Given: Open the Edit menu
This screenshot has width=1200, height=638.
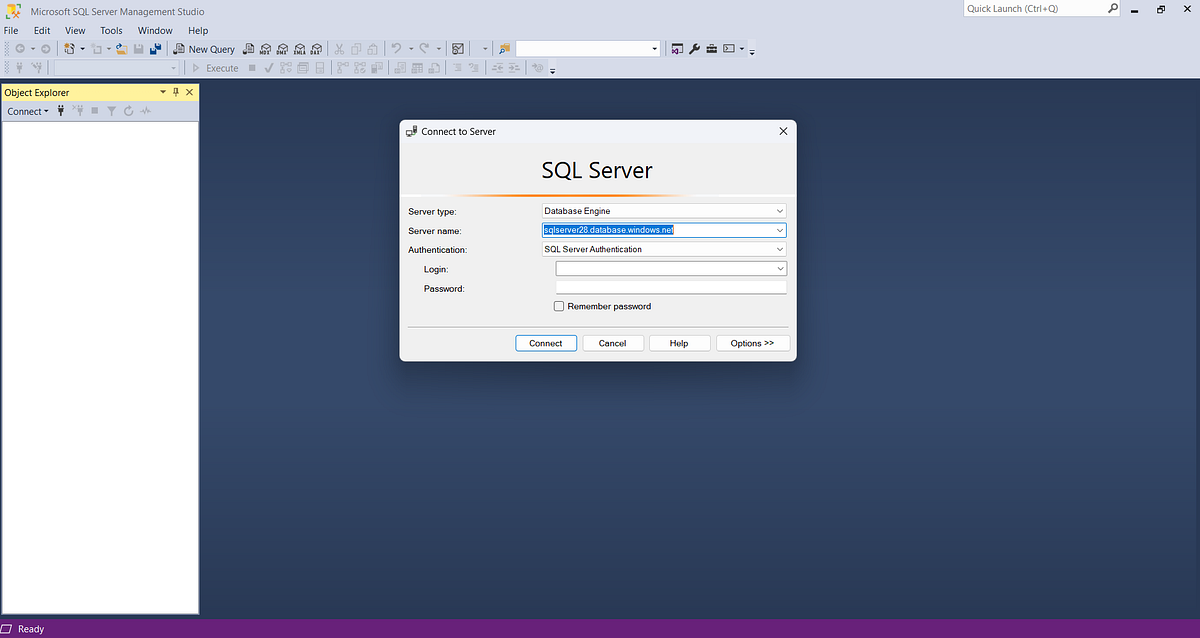Looking at the screenshot, I should (x=42, y=30).
